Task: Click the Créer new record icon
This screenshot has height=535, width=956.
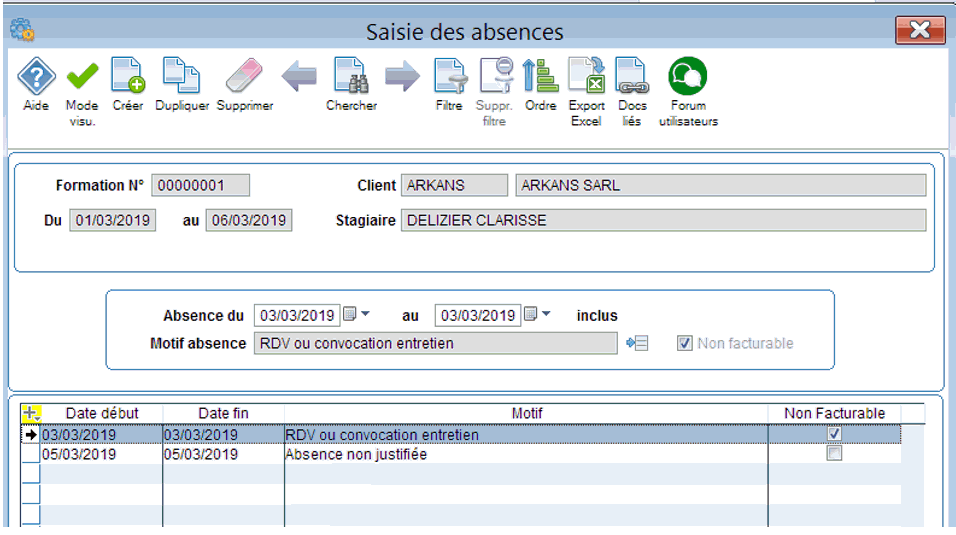Action: (127, 76)
